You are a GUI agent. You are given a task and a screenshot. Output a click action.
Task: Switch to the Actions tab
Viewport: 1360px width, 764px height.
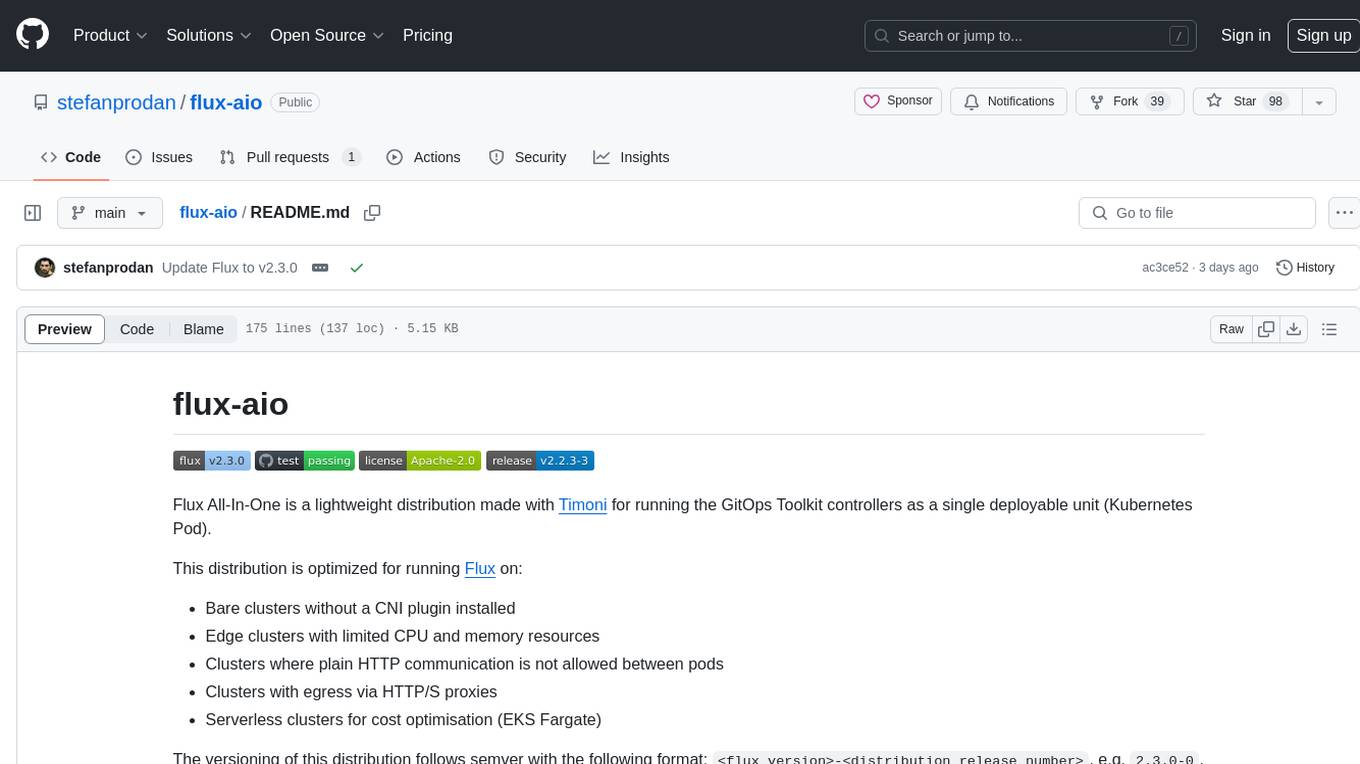point(423,157)
